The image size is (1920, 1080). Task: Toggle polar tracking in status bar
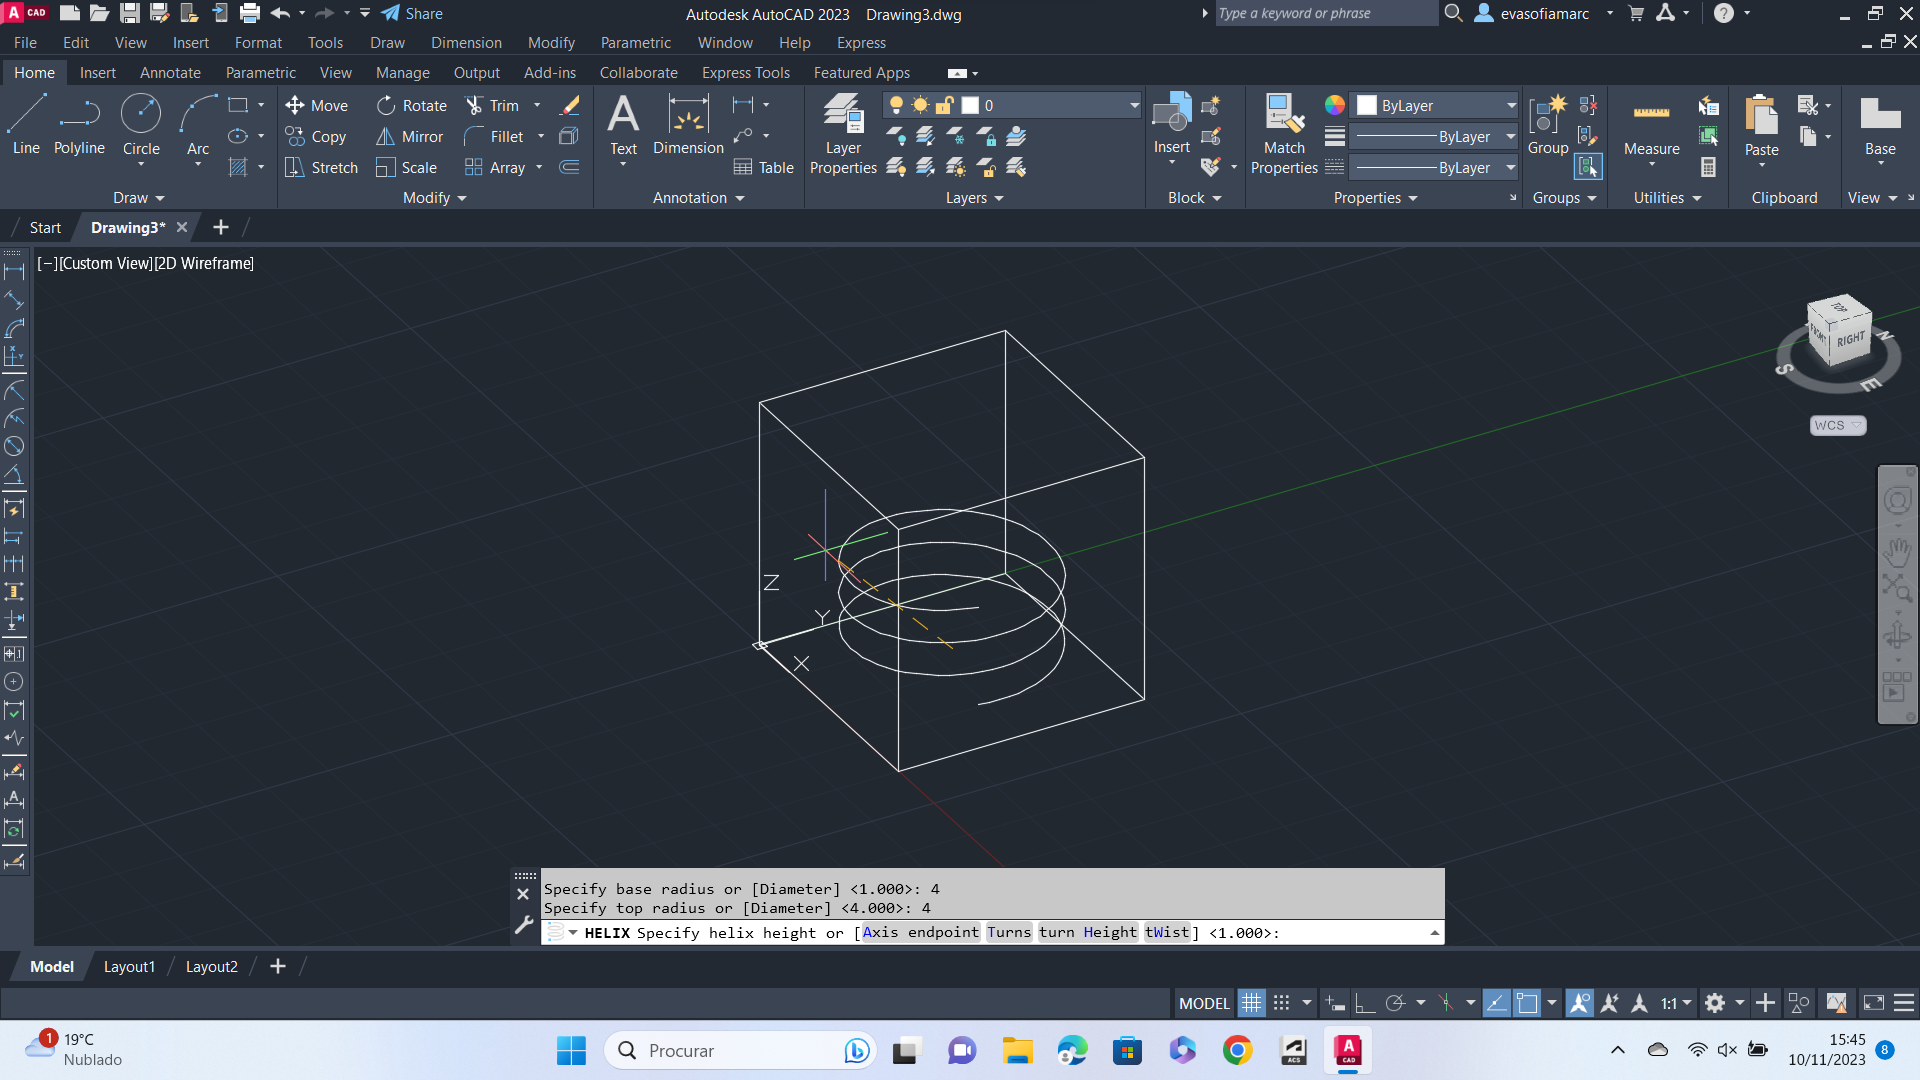(x=1396, y=1003)
